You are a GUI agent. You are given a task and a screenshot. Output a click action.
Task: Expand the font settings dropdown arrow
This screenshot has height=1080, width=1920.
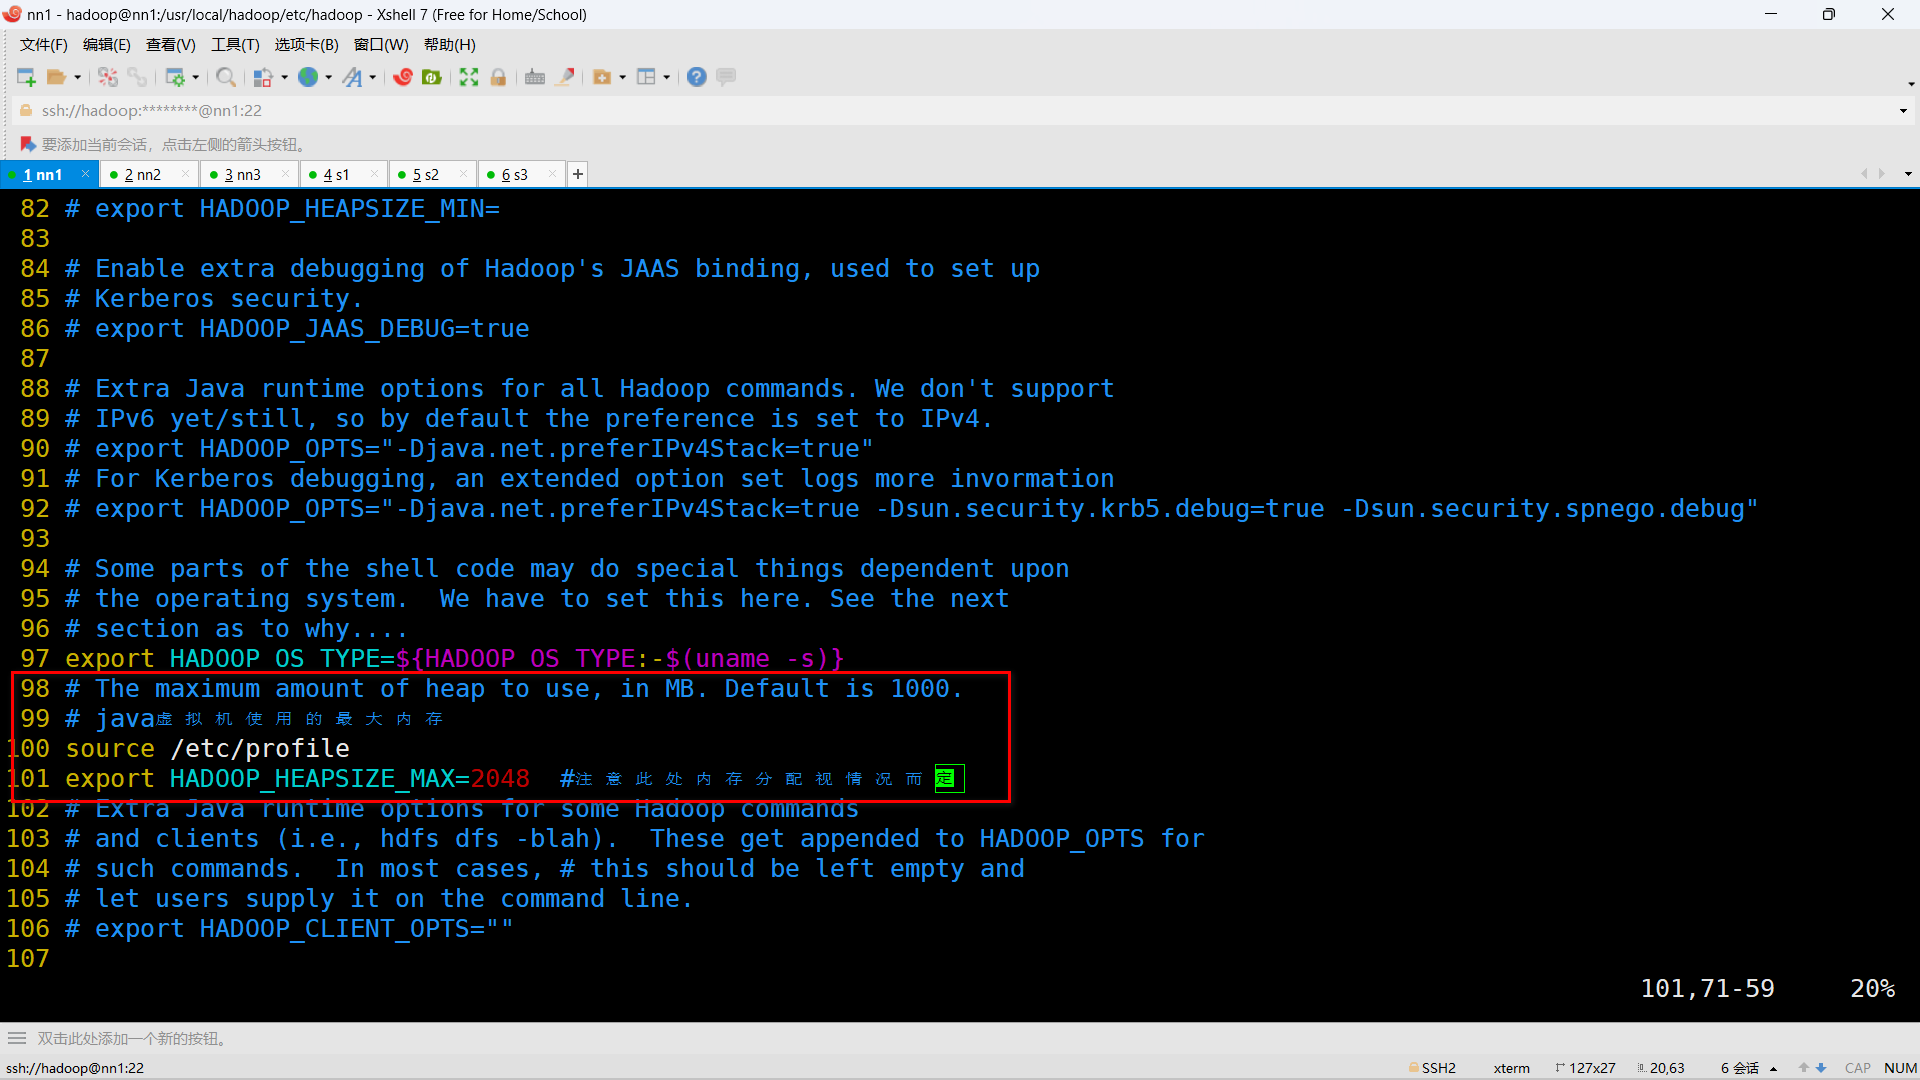[373, 77]
